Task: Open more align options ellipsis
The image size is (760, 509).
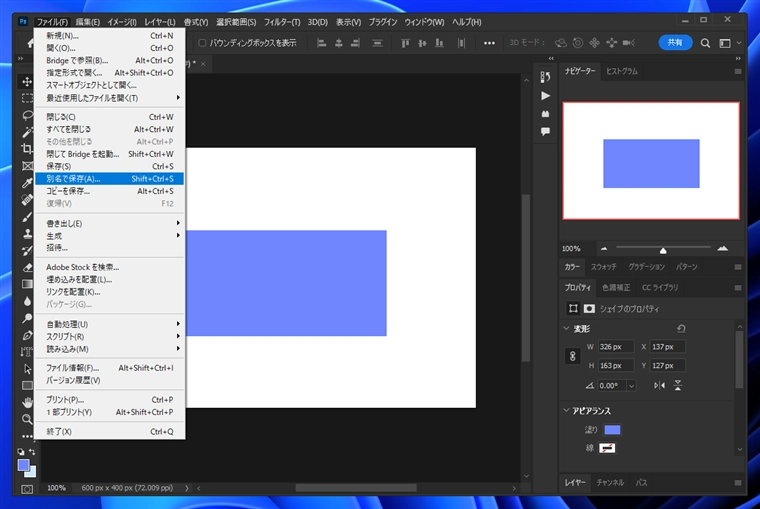Action: pyautogui.click(x=489, y=43)
